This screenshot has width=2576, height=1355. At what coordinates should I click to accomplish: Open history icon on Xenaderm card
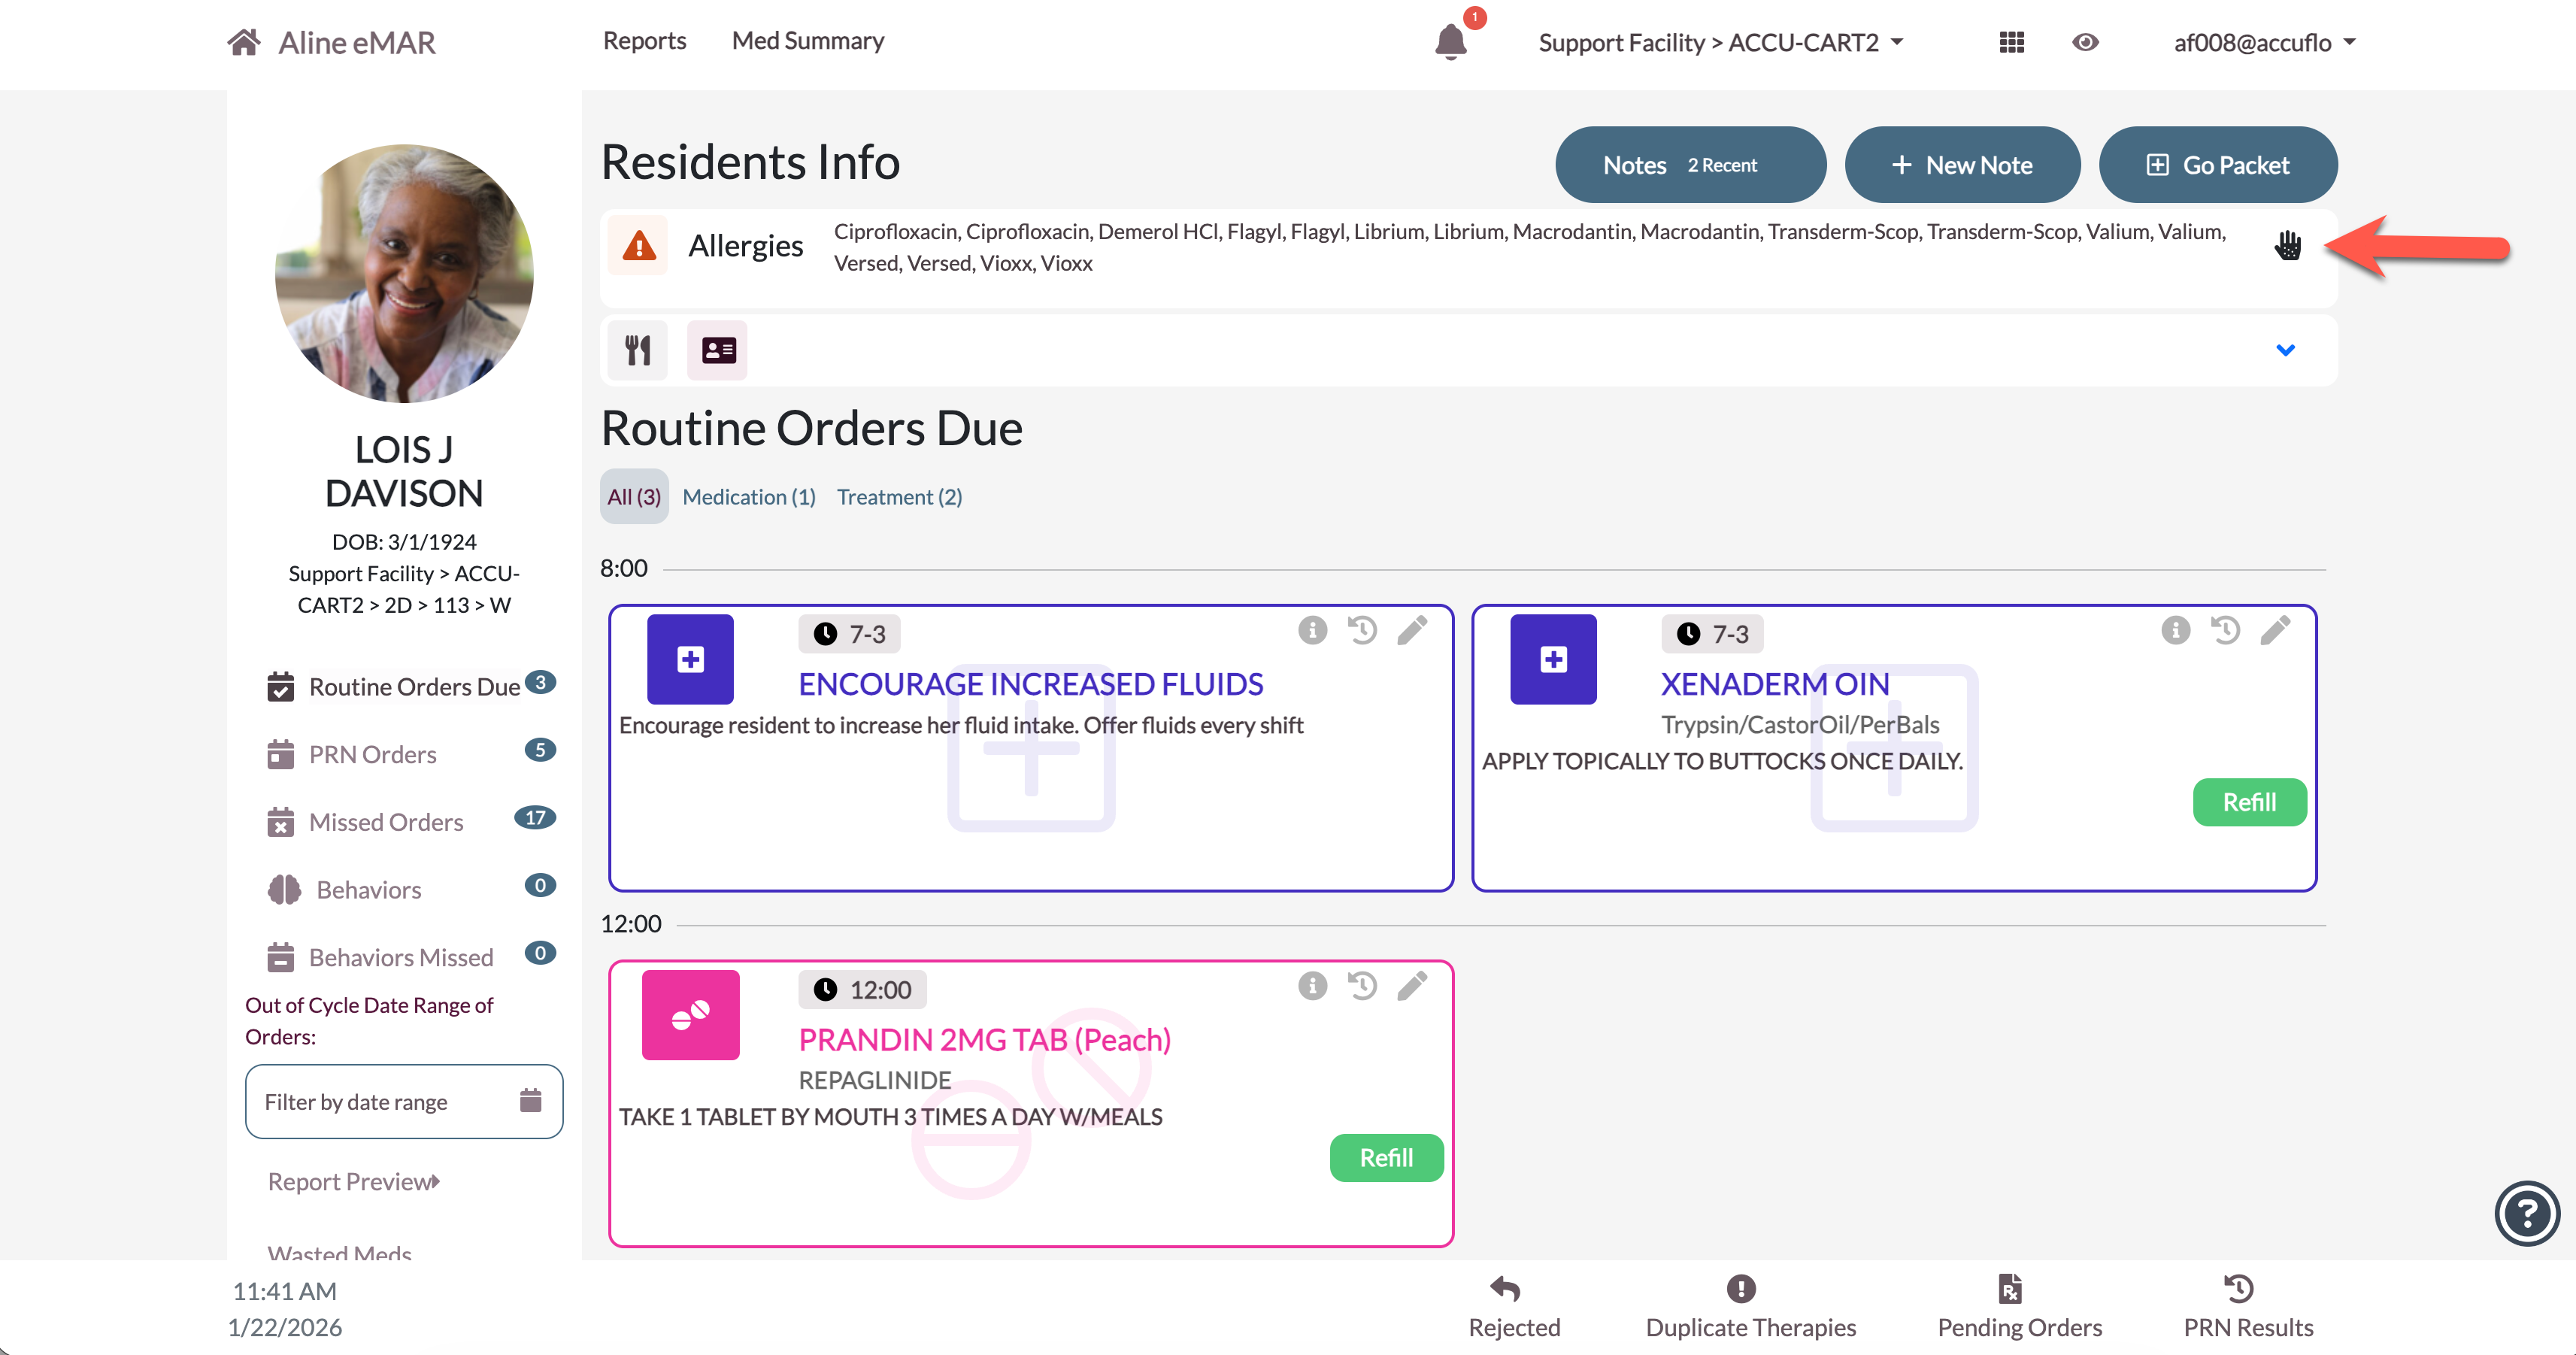2225,630
